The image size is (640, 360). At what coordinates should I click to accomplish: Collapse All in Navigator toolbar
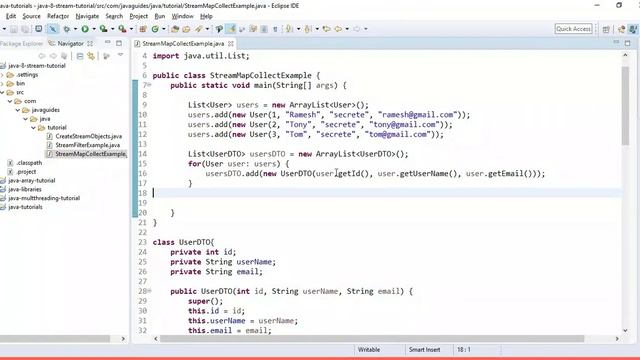pos(80,56)
